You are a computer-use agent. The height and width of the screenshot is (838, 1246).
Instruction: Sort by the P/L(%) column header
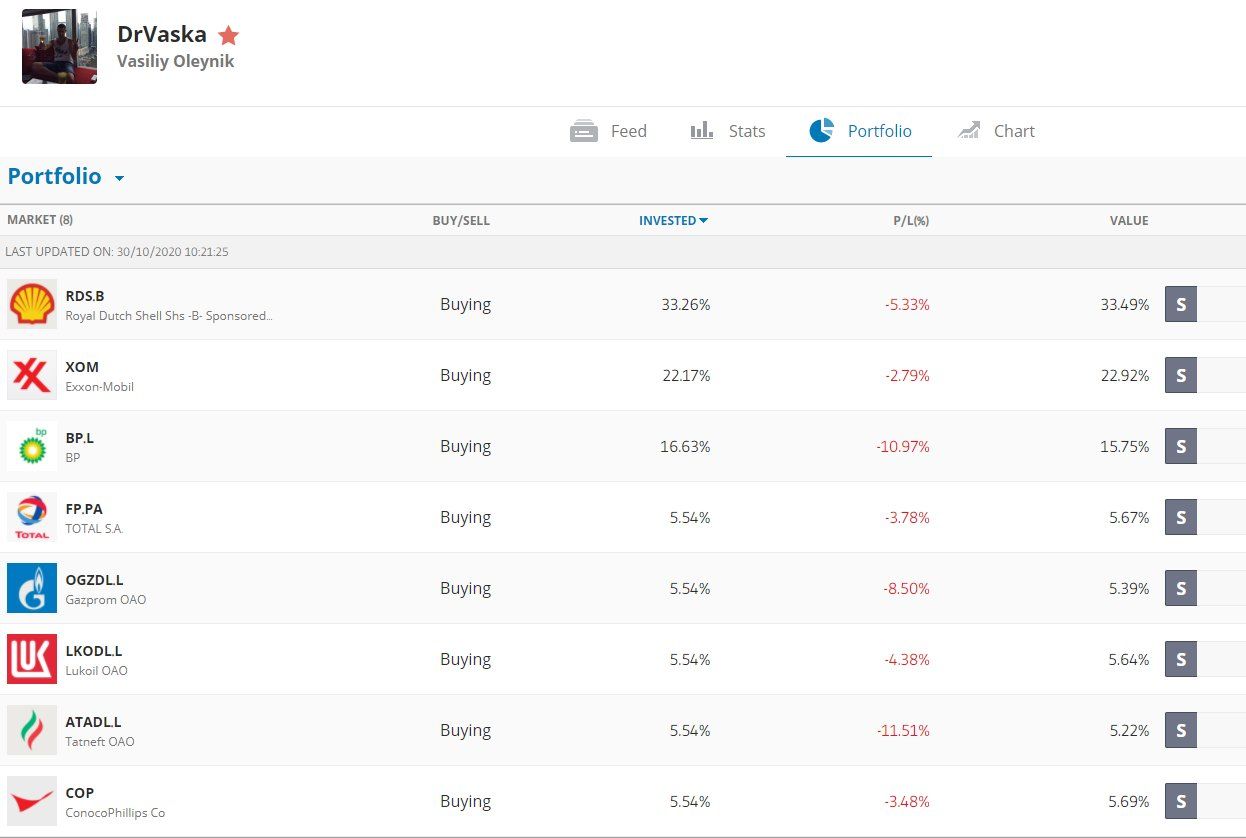coord(911,221)
